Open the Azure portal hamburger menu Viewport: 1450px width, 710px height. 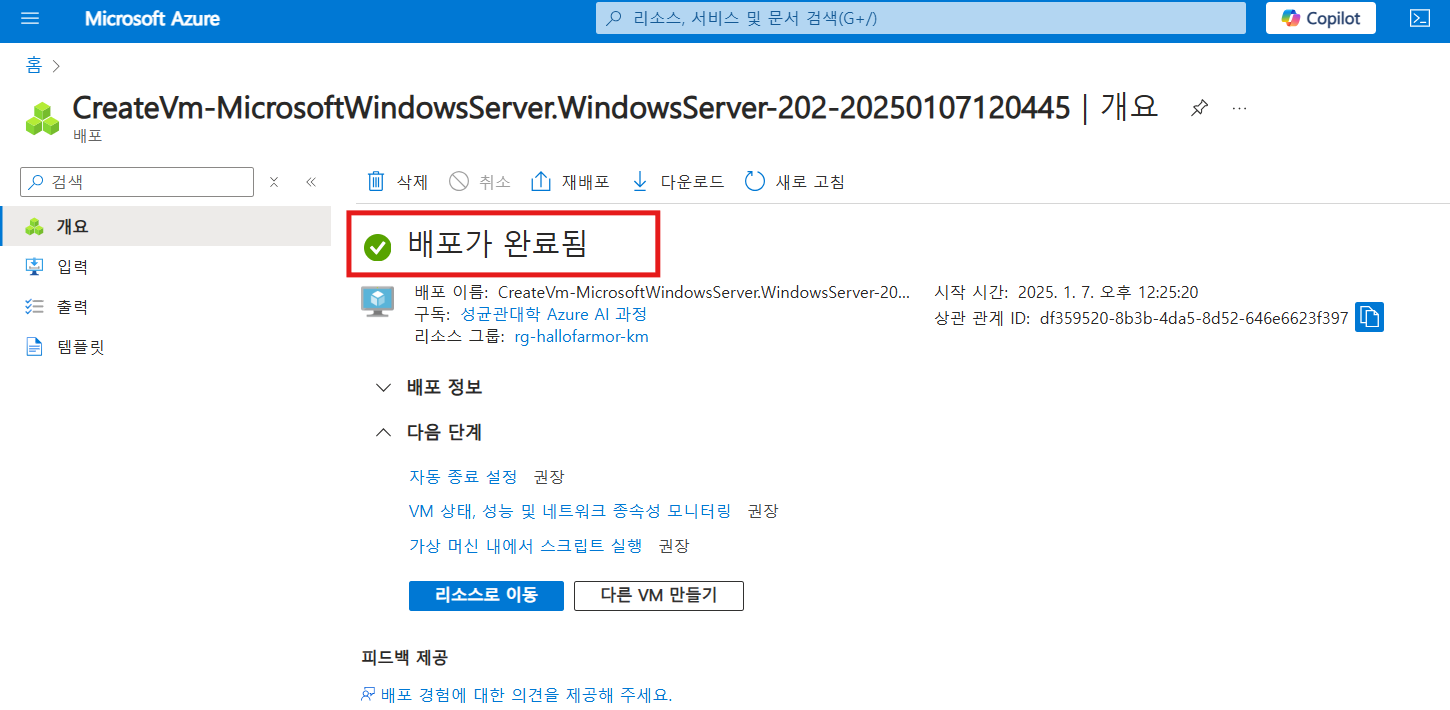pyautogui.click(x=29, y=19)
